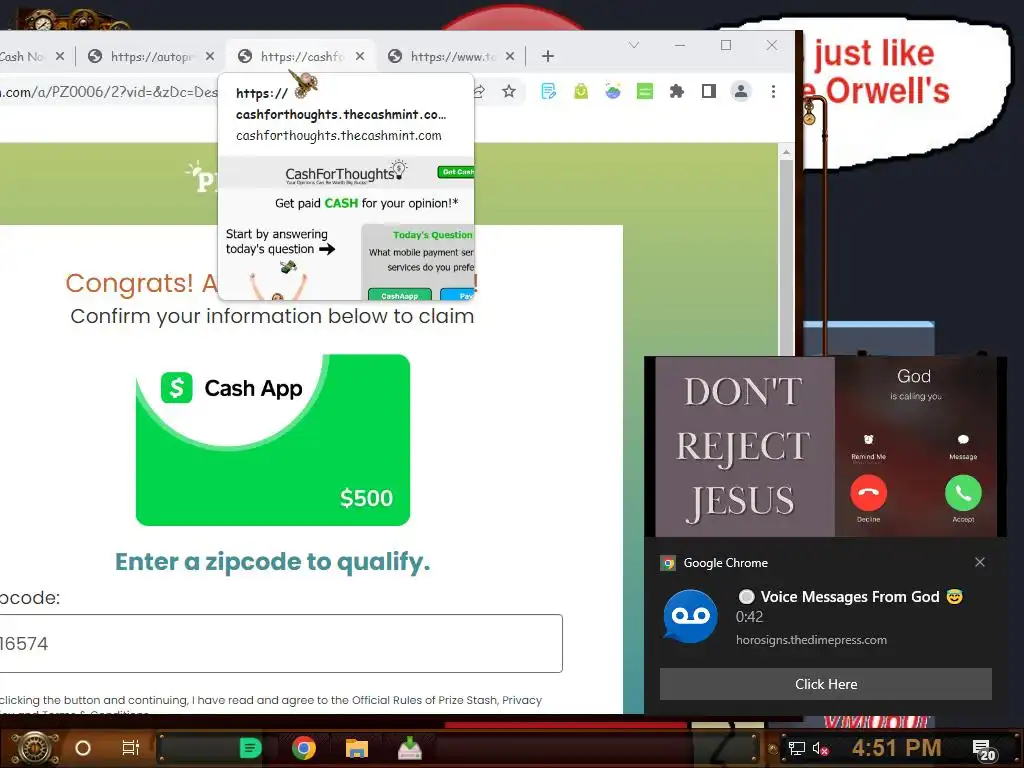
Task: Unmute the muted volume tray icon
Action: (x=820, y=748)
